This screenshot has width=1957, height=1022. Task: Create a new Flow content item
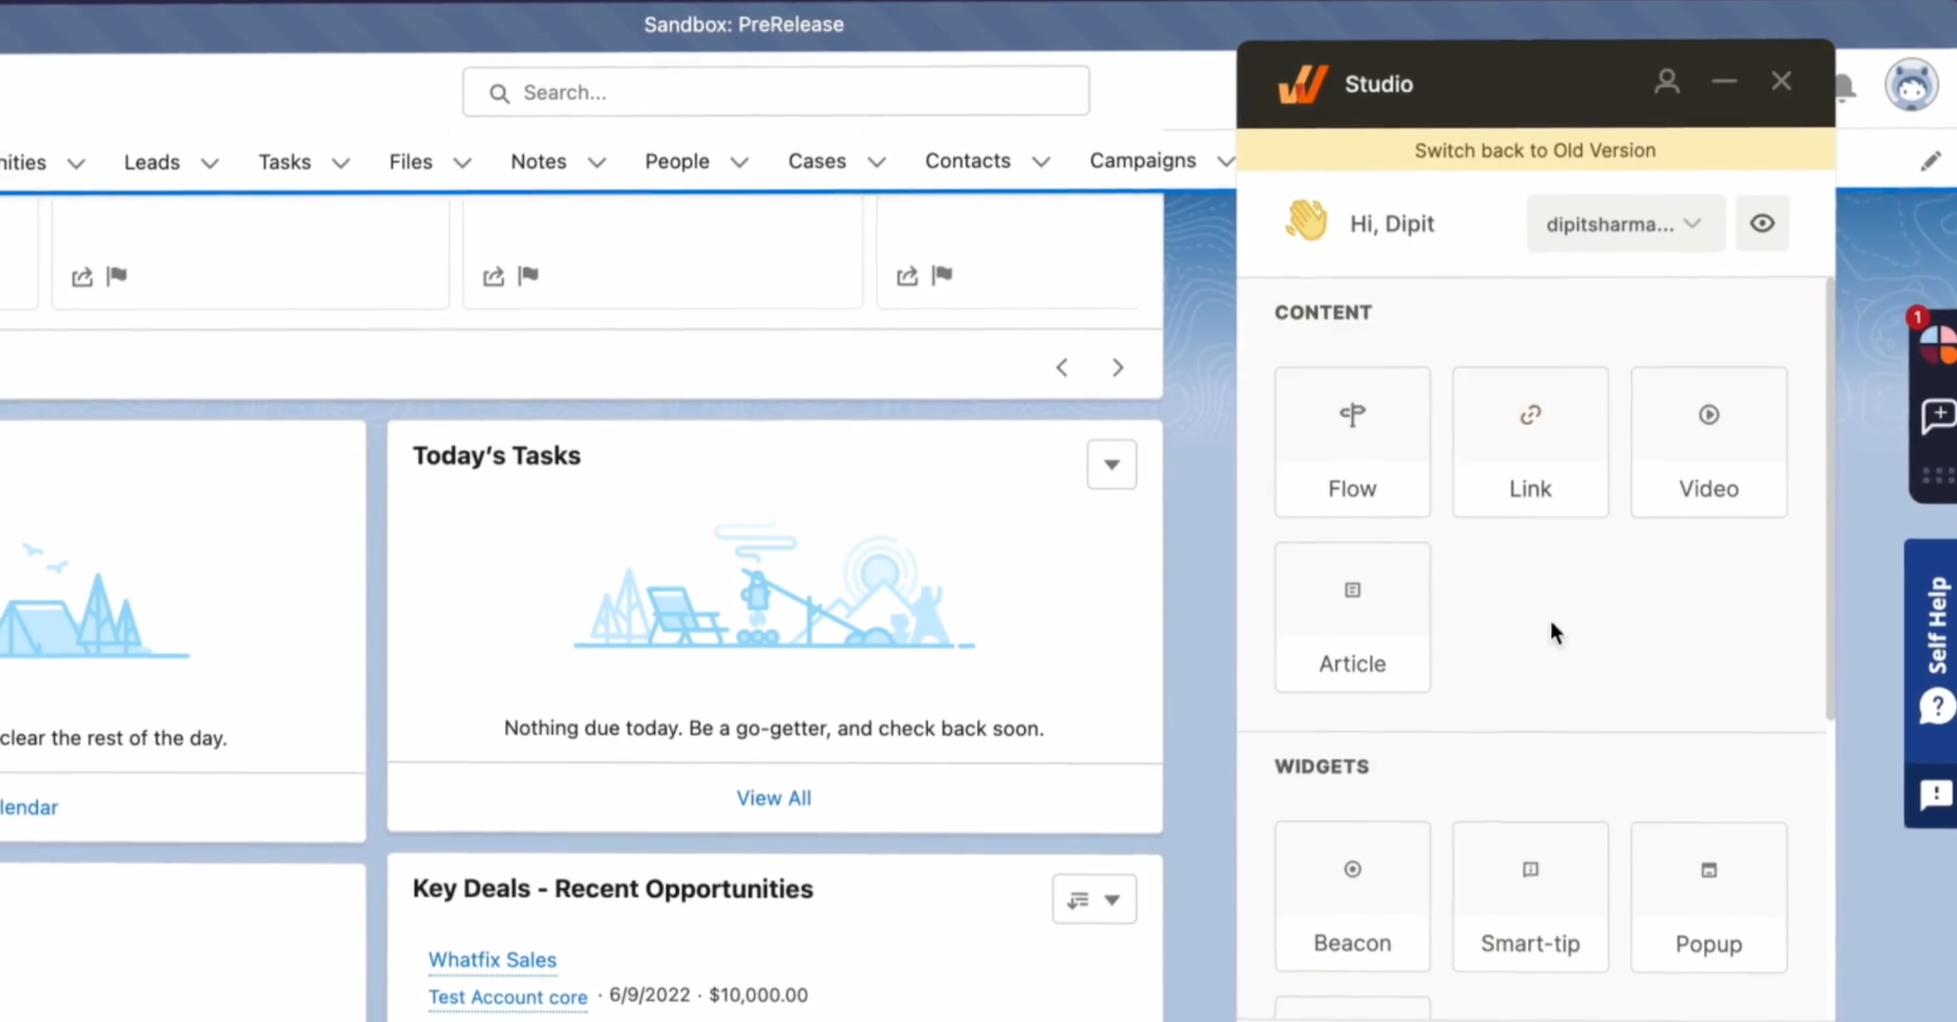pos(1352,442)
